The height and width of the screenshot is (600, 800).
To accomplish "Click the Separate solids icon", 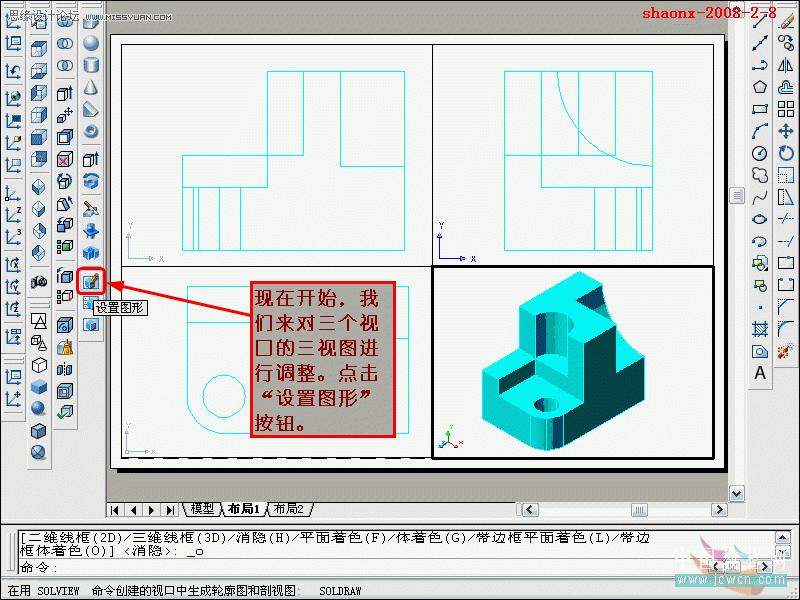I will [x=65, y=369].
